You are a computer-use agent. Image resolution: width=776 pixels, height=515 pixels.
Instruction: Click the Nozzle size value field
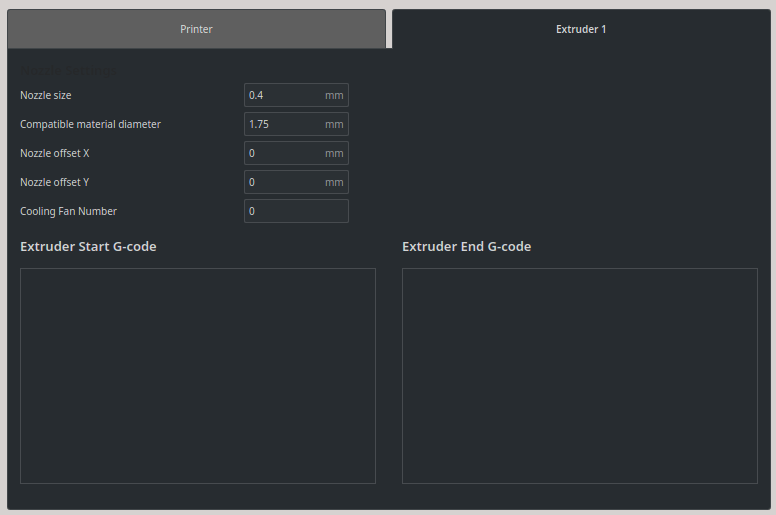(x=296, y=95)
